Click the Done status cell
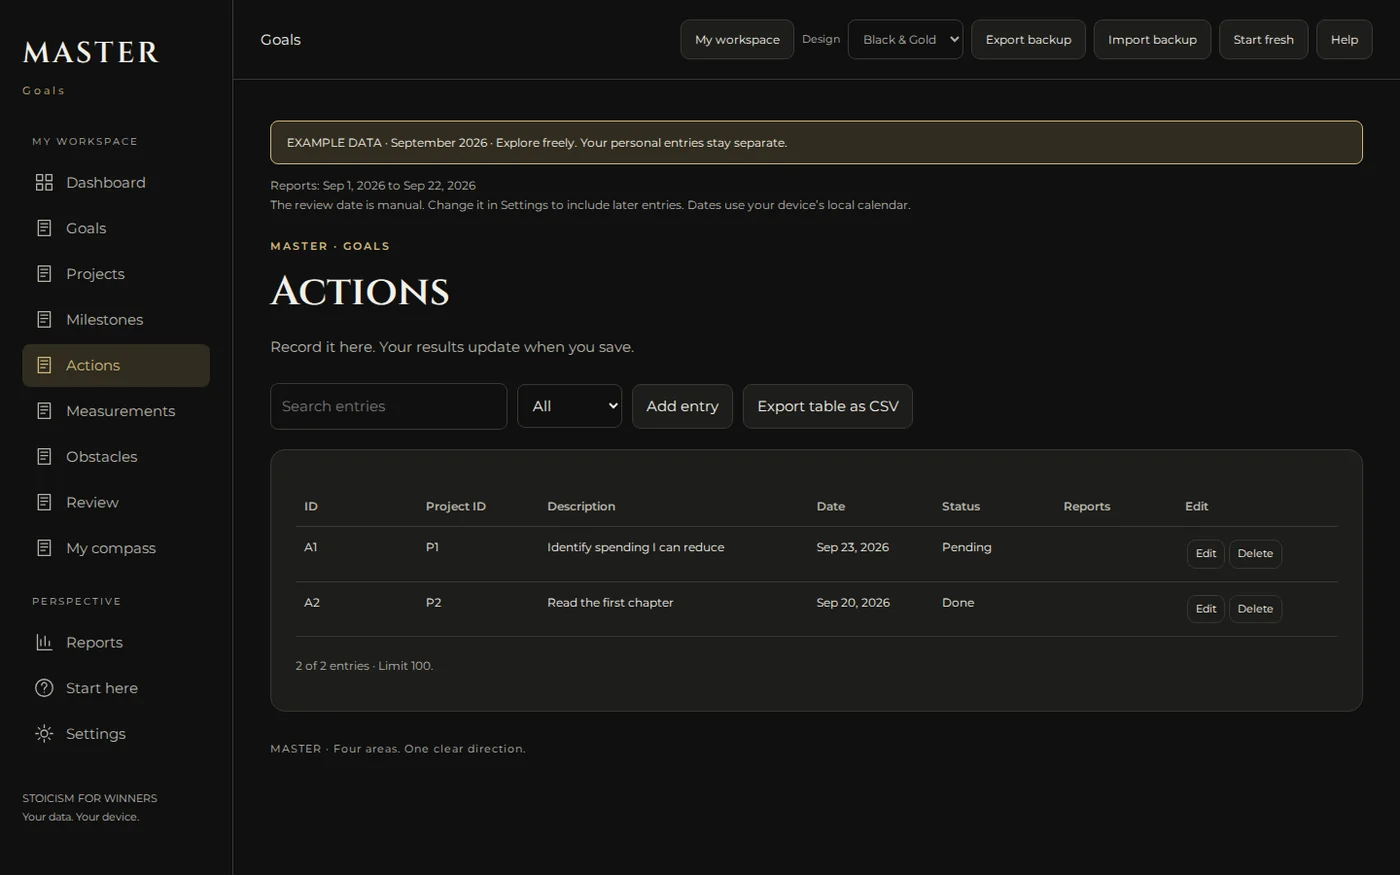1400x875 pixels. pos(957,603)
